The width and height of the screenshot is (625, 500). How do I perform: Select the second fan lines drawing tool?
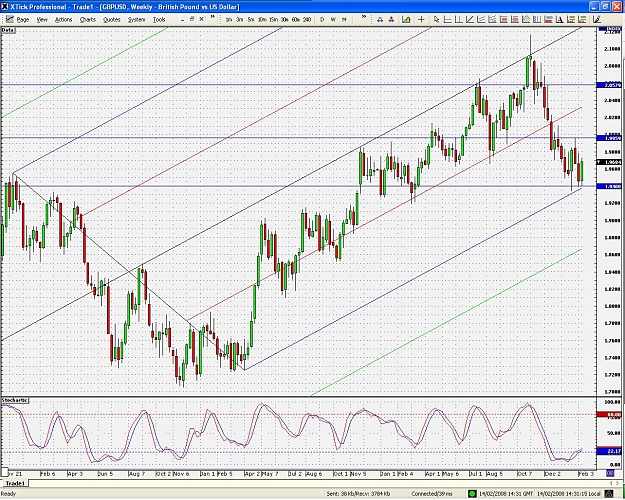click(x=492, y=19)
